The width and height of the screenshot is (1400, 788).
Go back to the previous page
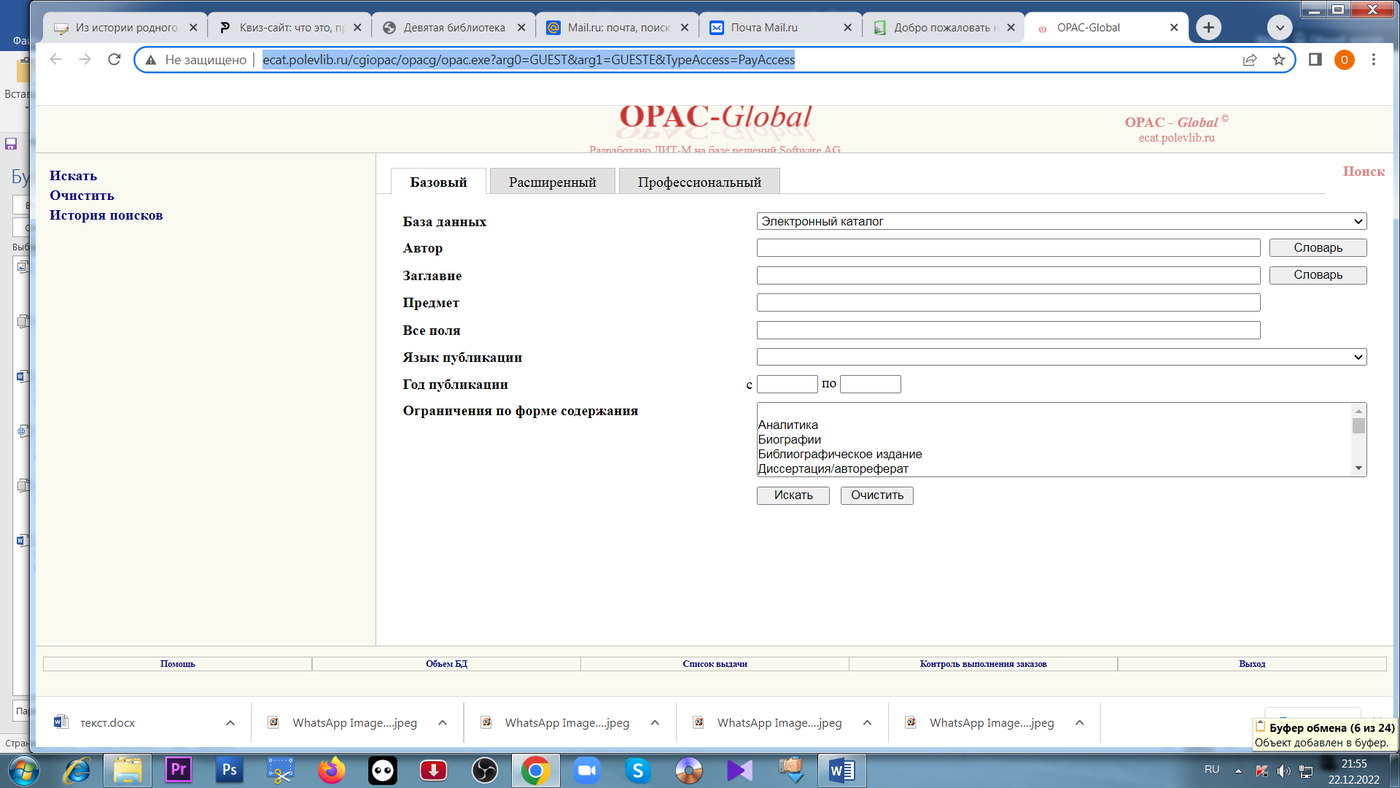click(x=56, y=60)
